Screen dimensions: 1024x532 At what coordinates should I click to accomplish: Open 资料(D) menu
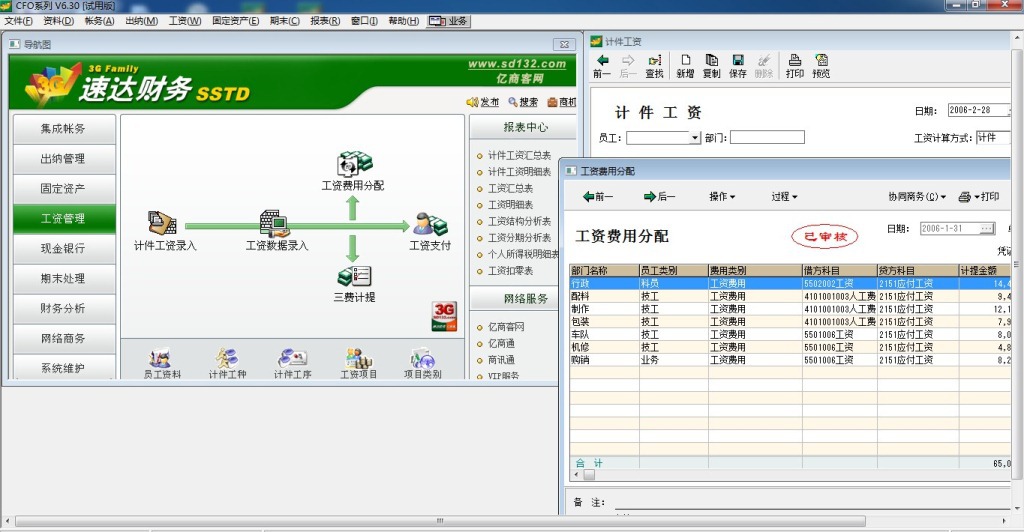coord(59,21)
